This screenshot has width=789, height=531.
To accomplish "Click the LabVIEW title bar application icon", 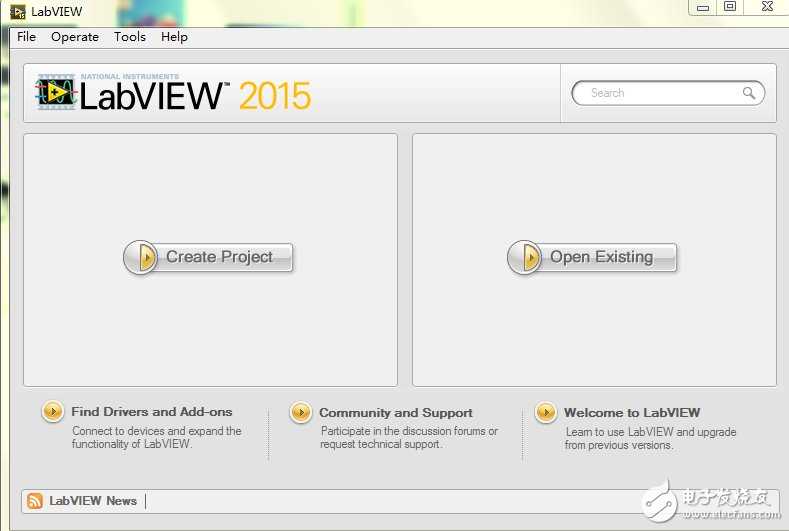I will click(x=18, y=12).
